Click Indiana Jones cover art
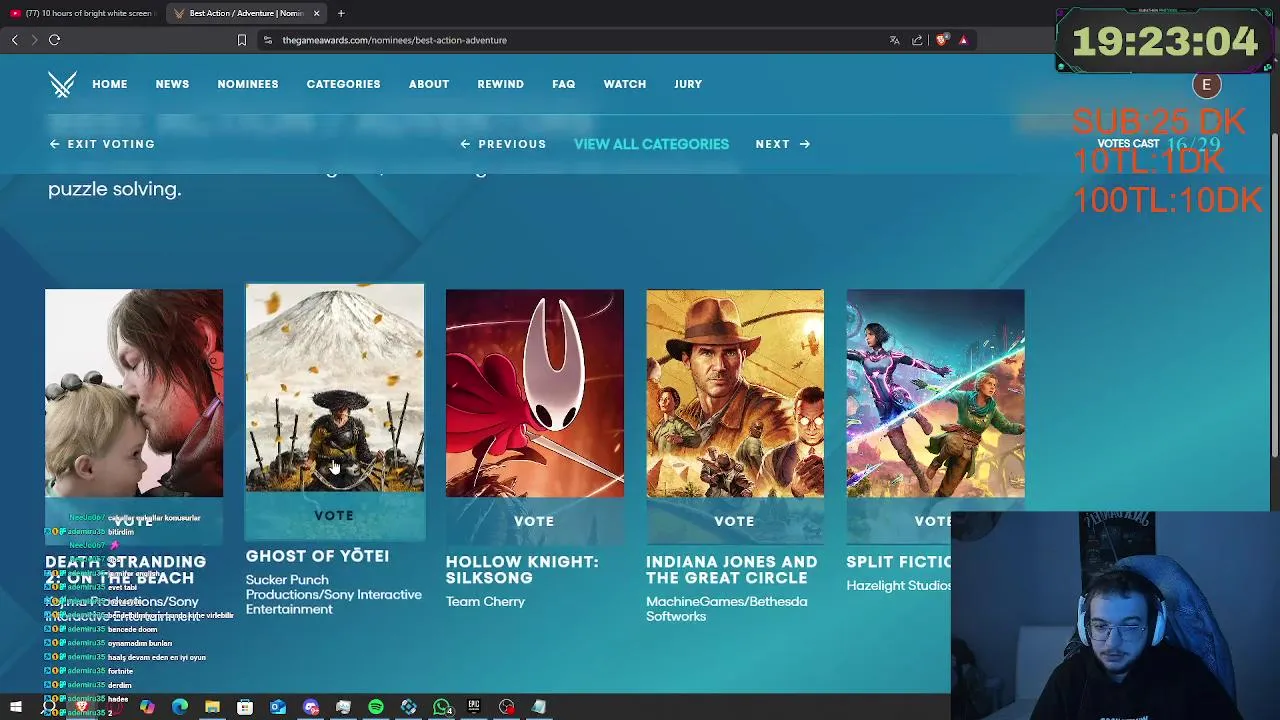Viewport: 1280px width, 720px height. (x=735, y=393)
